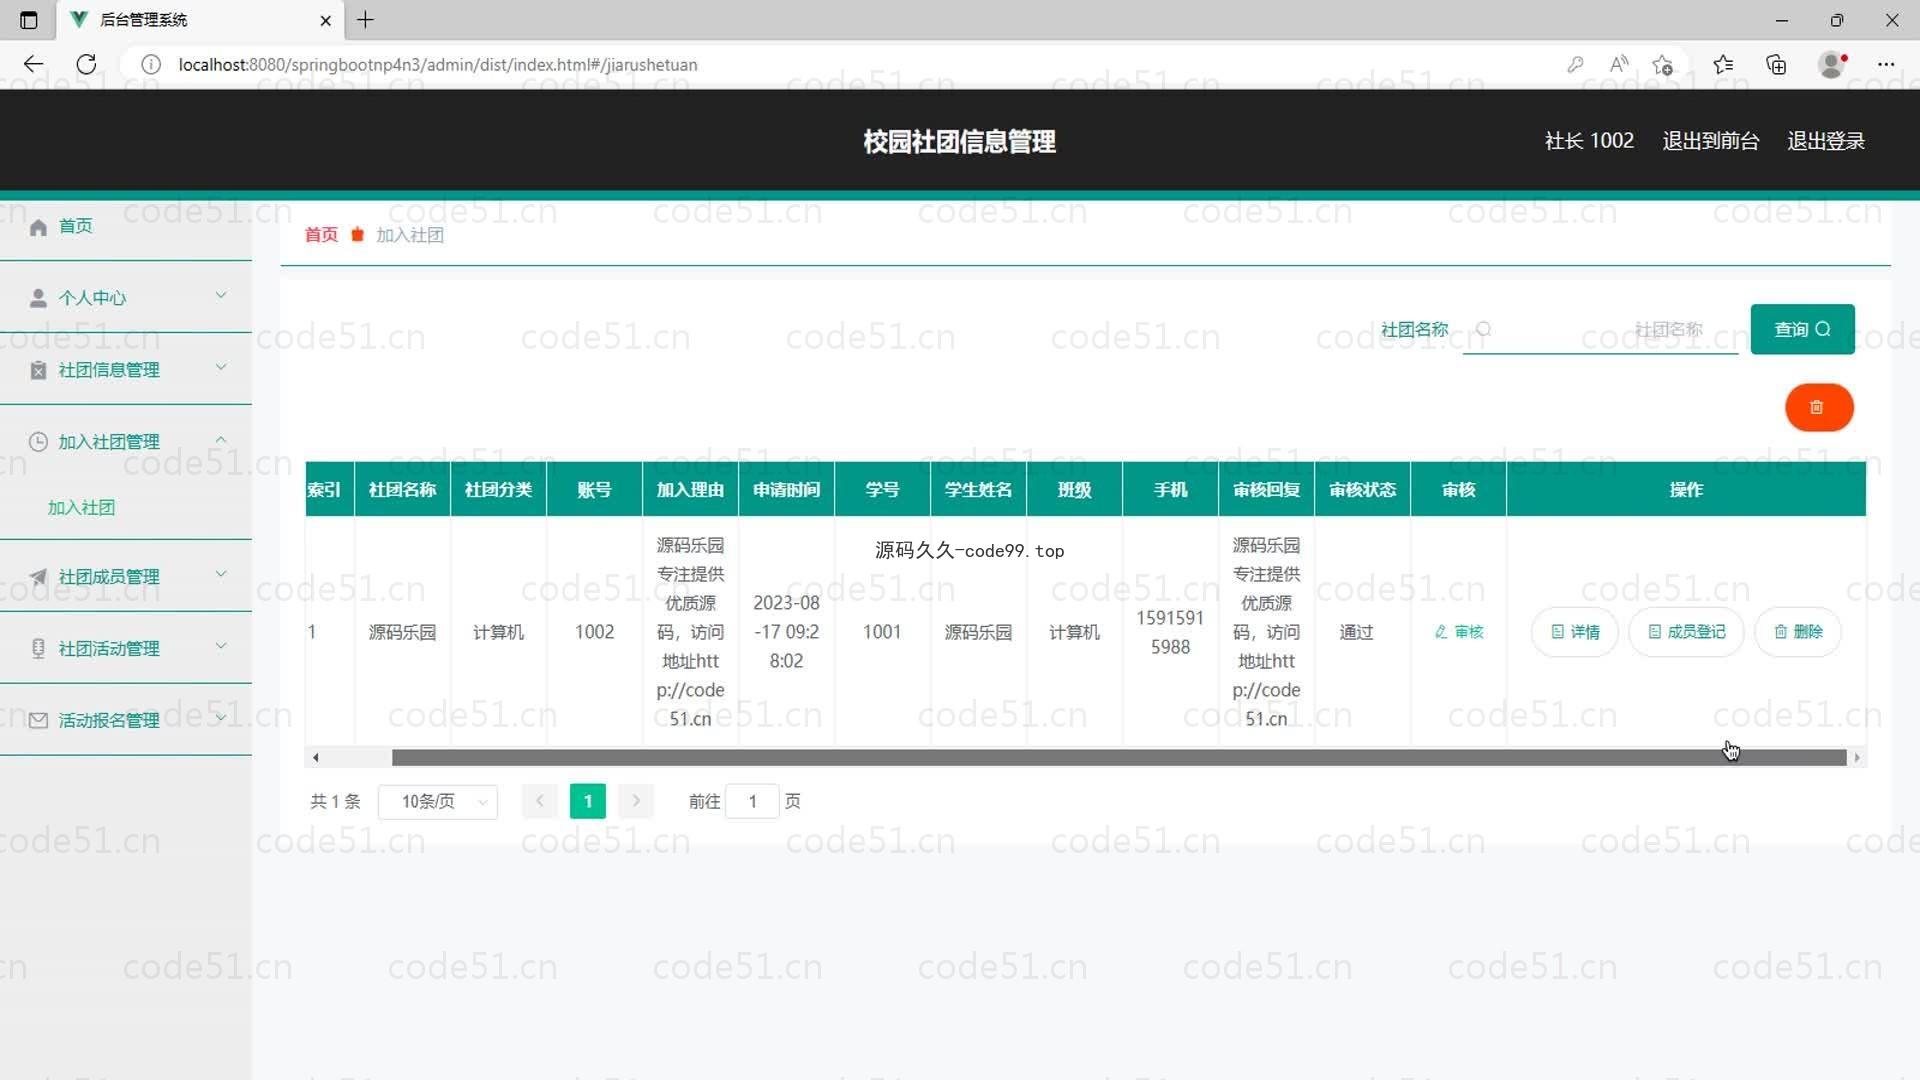
Task: Click the 共 1 条 total count text
Action: coord(335,801)
